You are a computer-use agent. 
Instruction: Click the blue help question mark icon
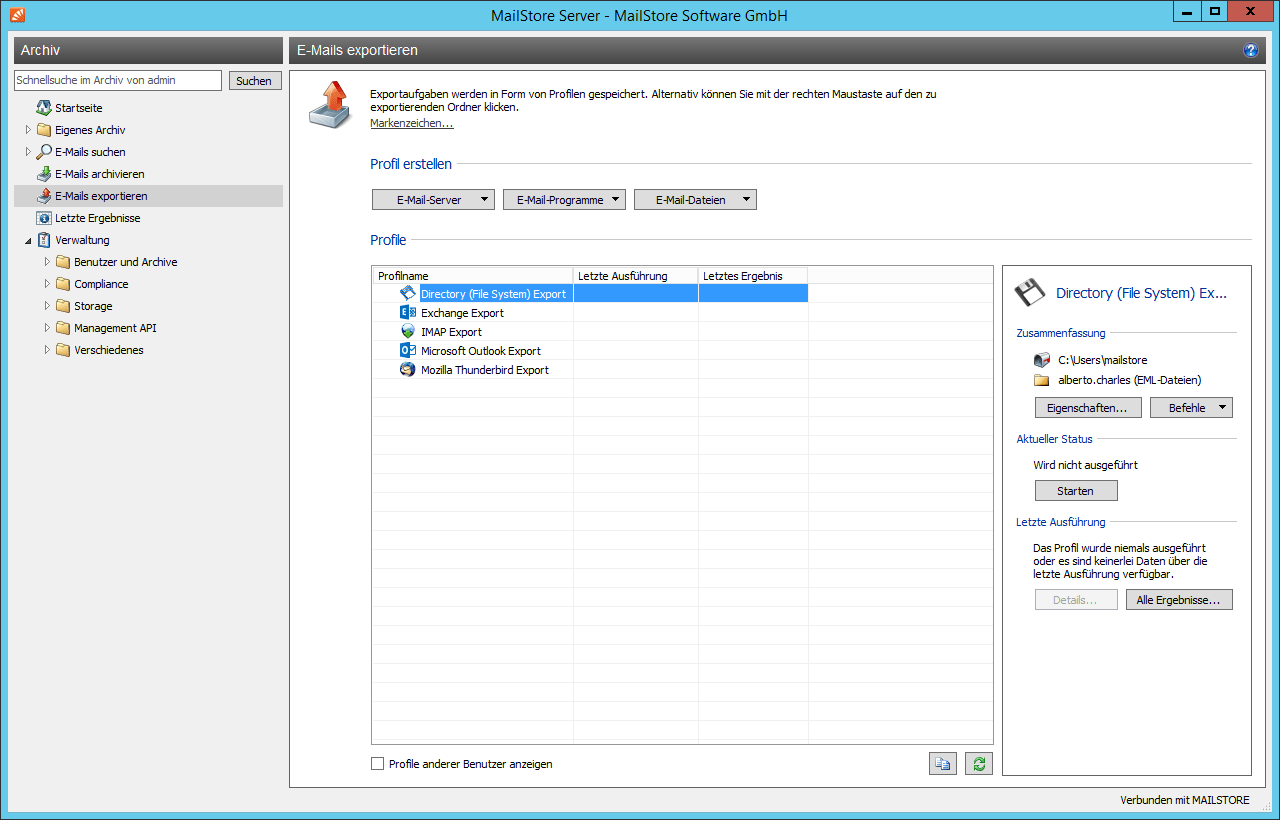pos(1251,50)
